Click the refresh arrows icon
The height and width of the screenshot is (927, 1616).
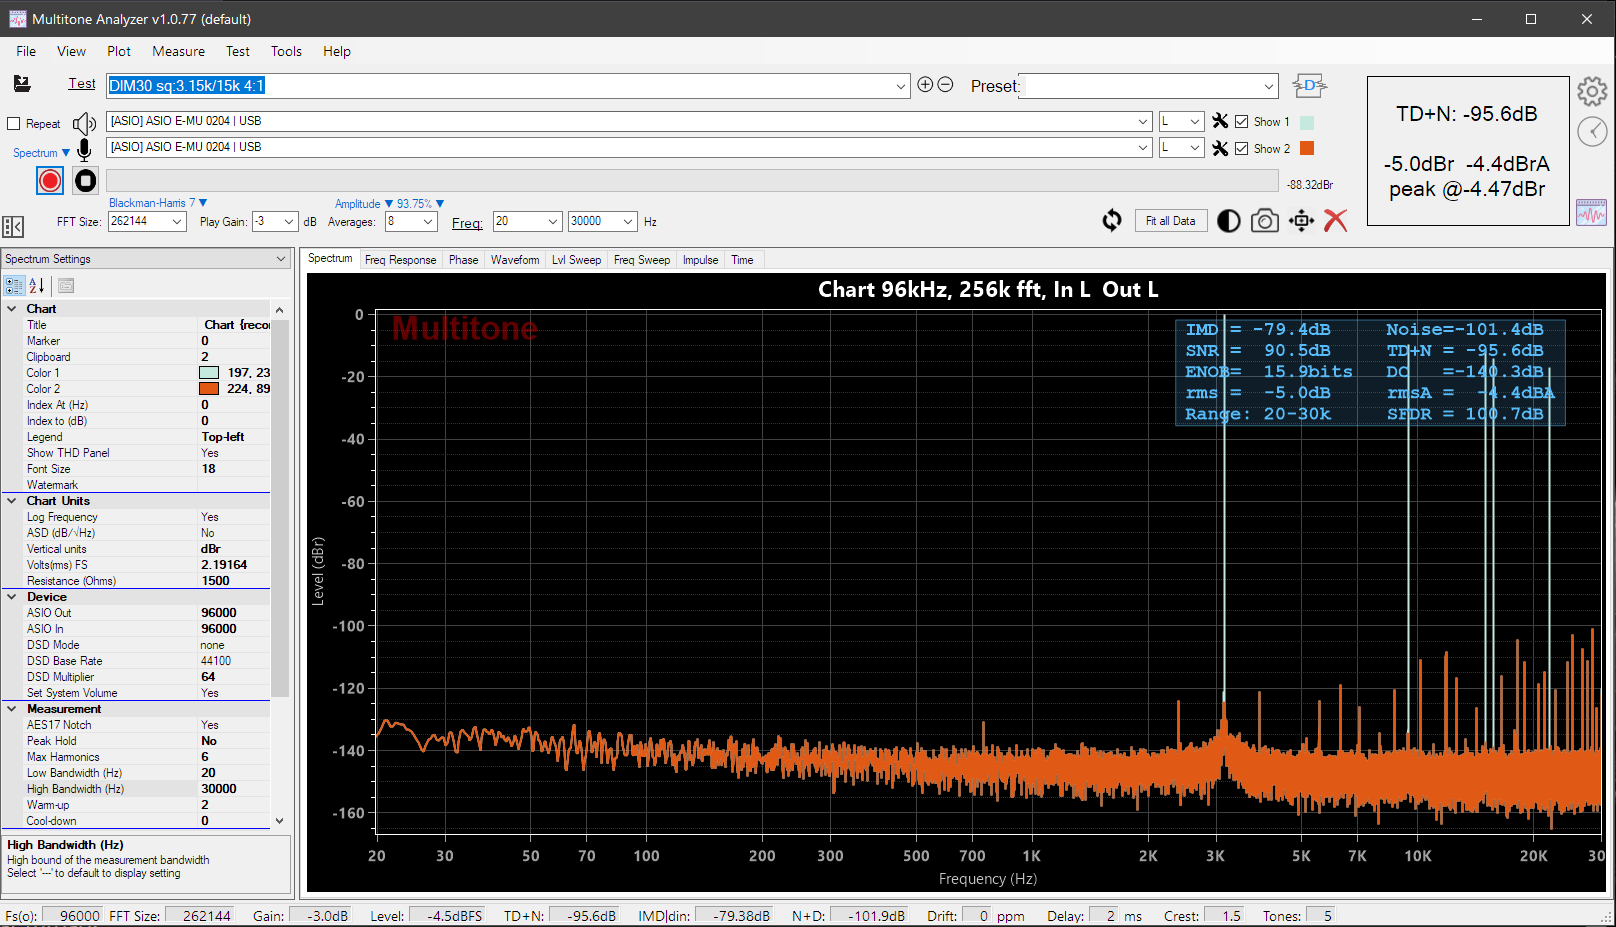[1112, 221]
